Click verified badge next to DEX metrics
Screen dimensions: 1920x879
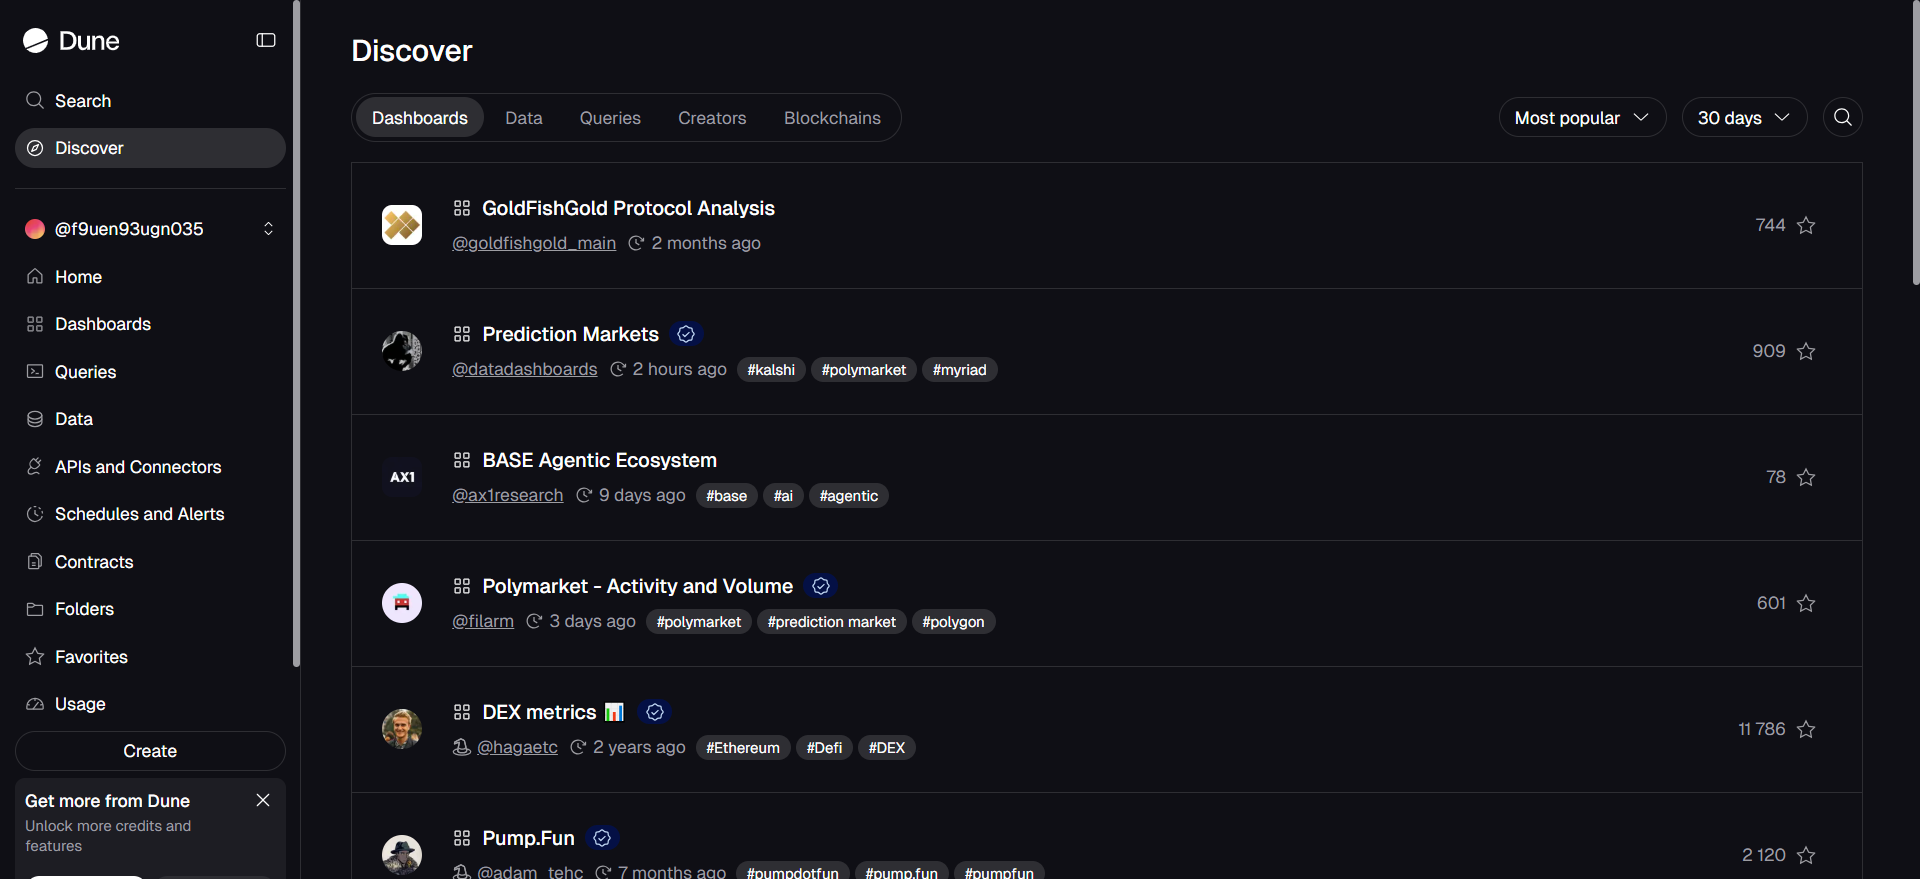655,712
